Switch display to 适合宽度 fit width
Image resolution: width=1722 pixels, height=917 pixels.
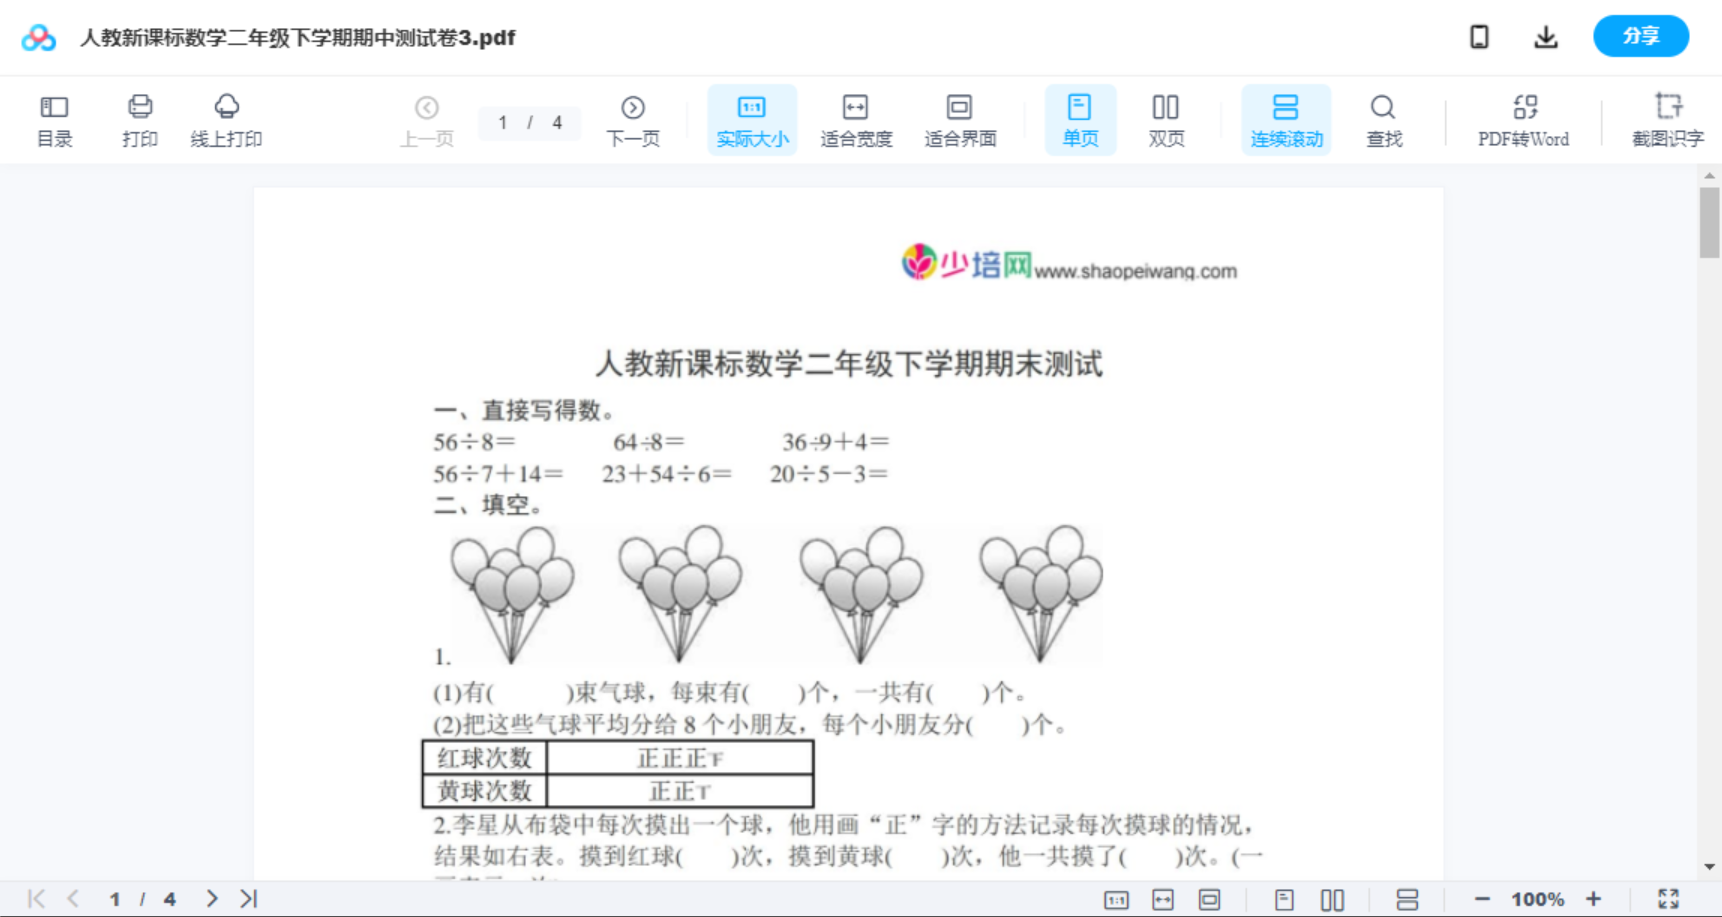click(x=856, y=119)
